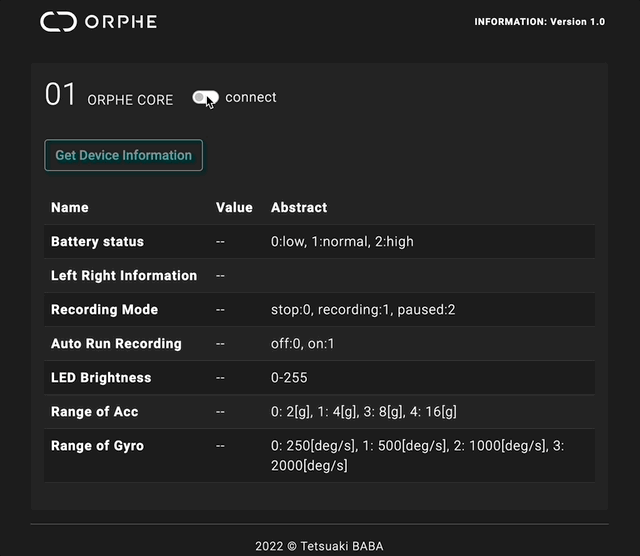Image resolution: width=640 pixels, height=556 pixels.
Task: Click the Range of Acc value '--'
Action: (x=220, y=412)
